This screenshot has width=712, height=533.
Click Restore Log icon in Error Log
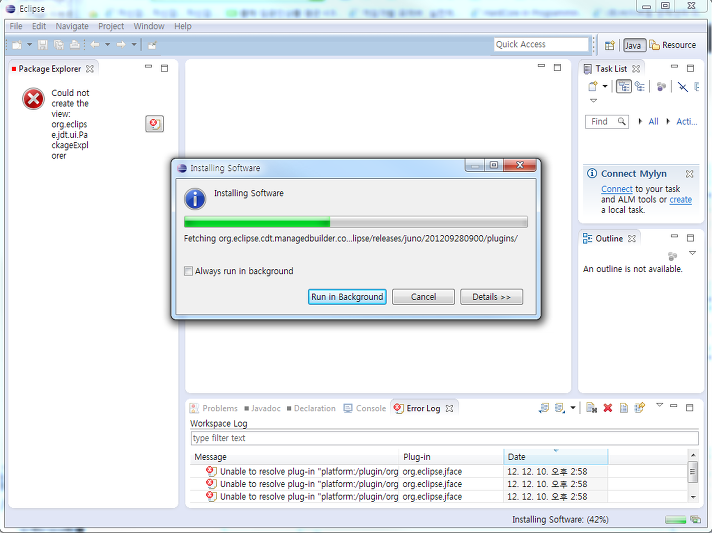point(640,408)
